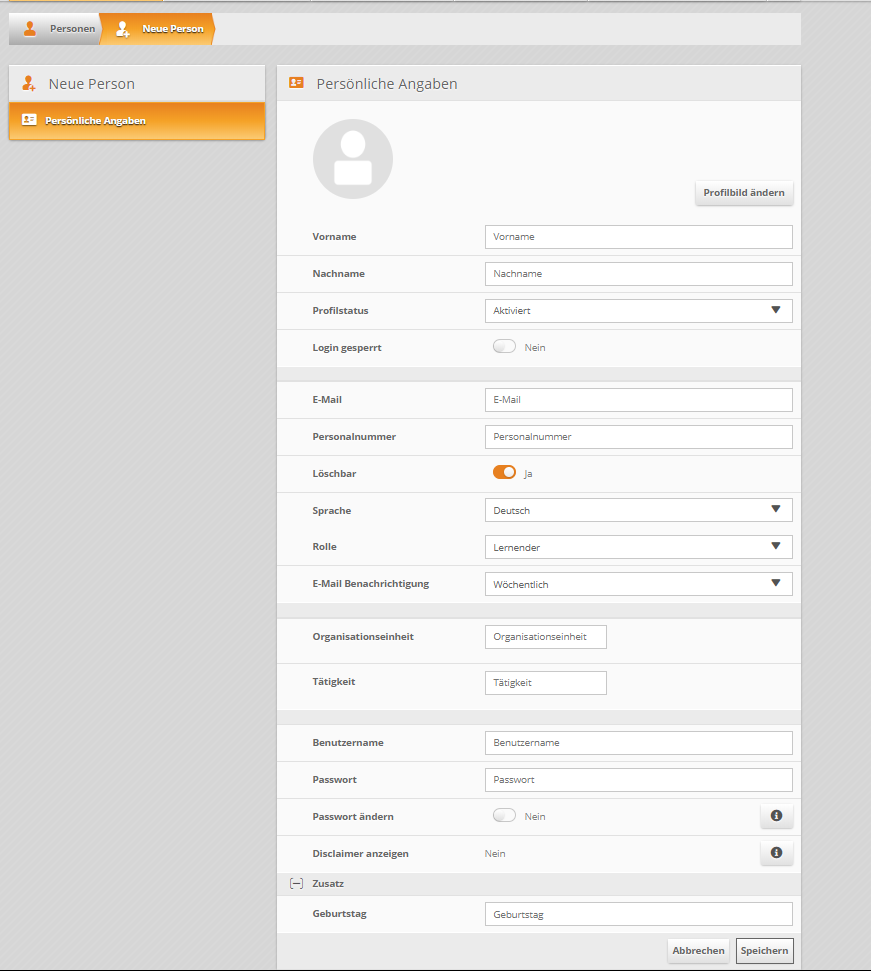Go back to Personen breadcrumb

click(x=72, y=29)
